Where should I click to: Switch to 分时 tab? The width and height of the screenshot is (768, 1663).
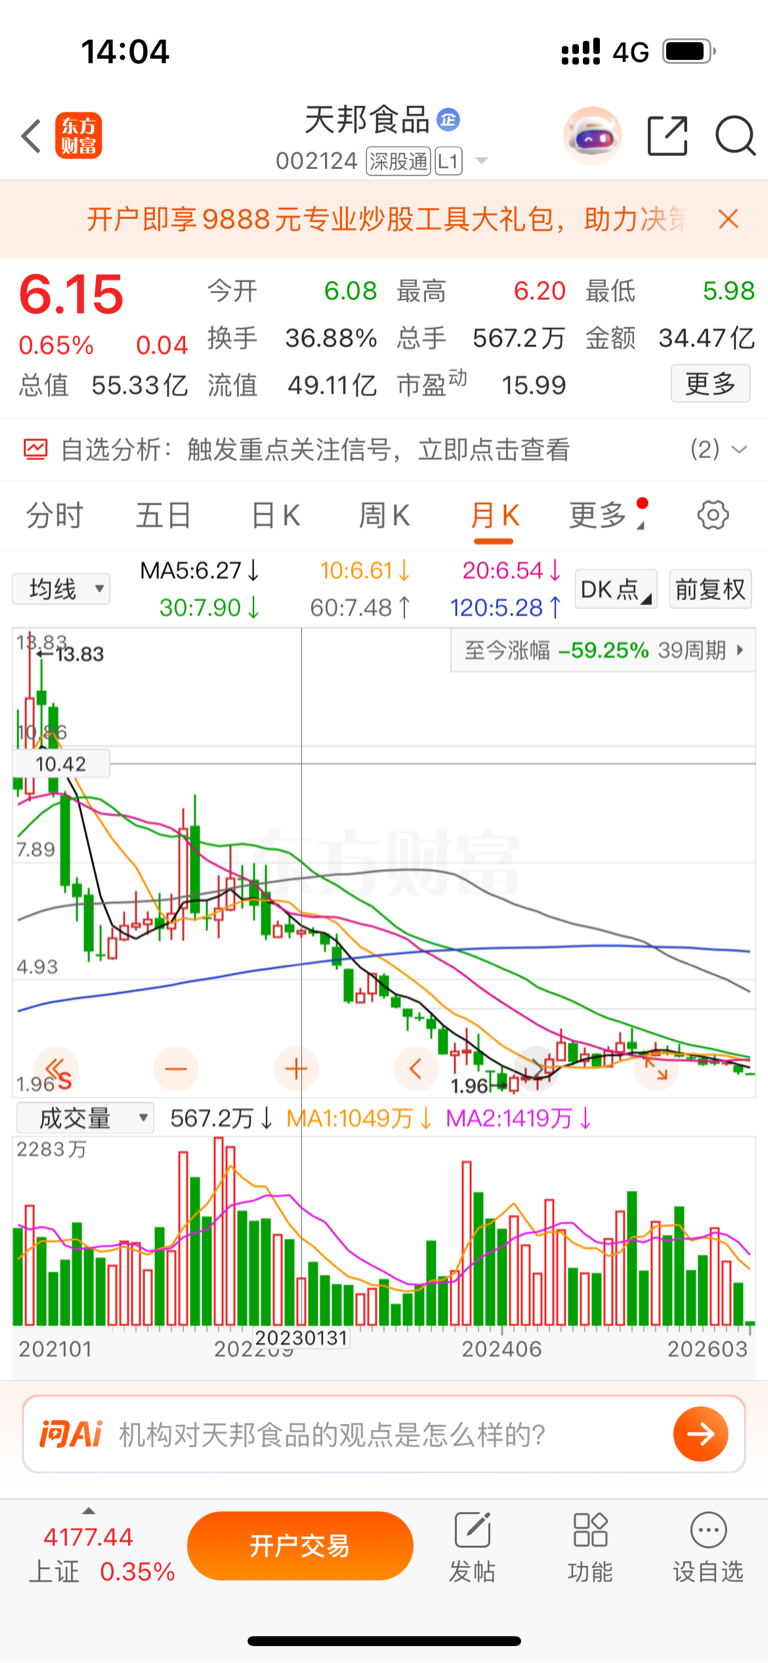pyautogui.click(x=54, y=516)
